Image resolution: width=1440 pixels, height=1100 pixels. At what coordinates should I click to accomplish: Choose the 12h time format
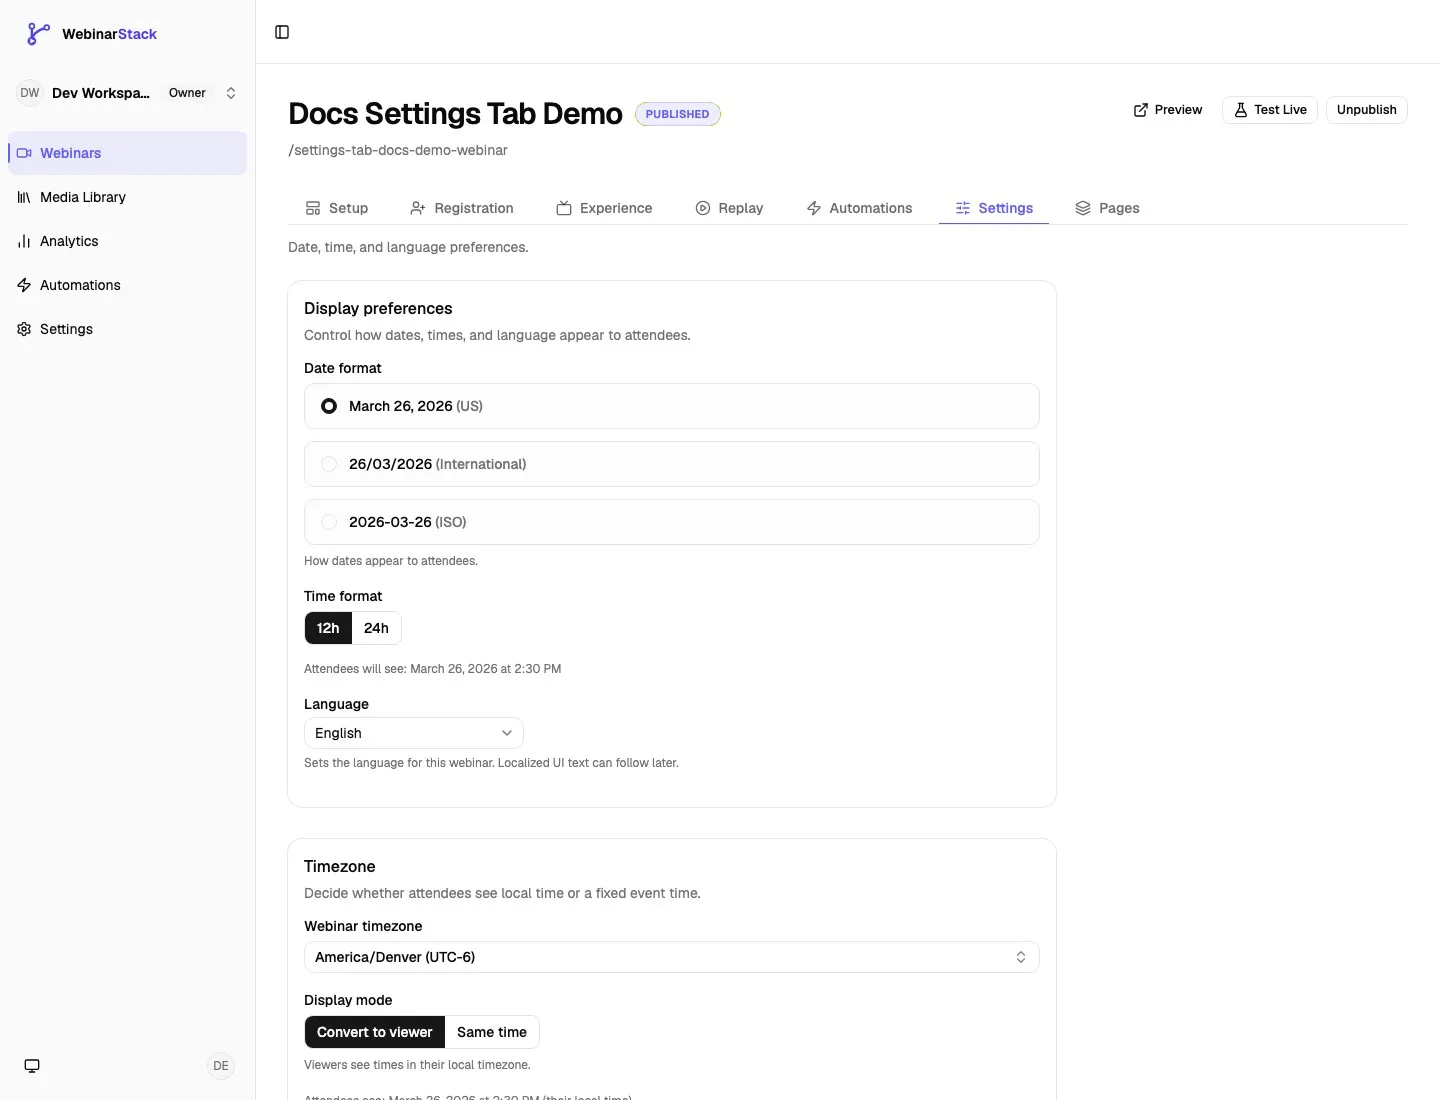(x=328, y=628)
